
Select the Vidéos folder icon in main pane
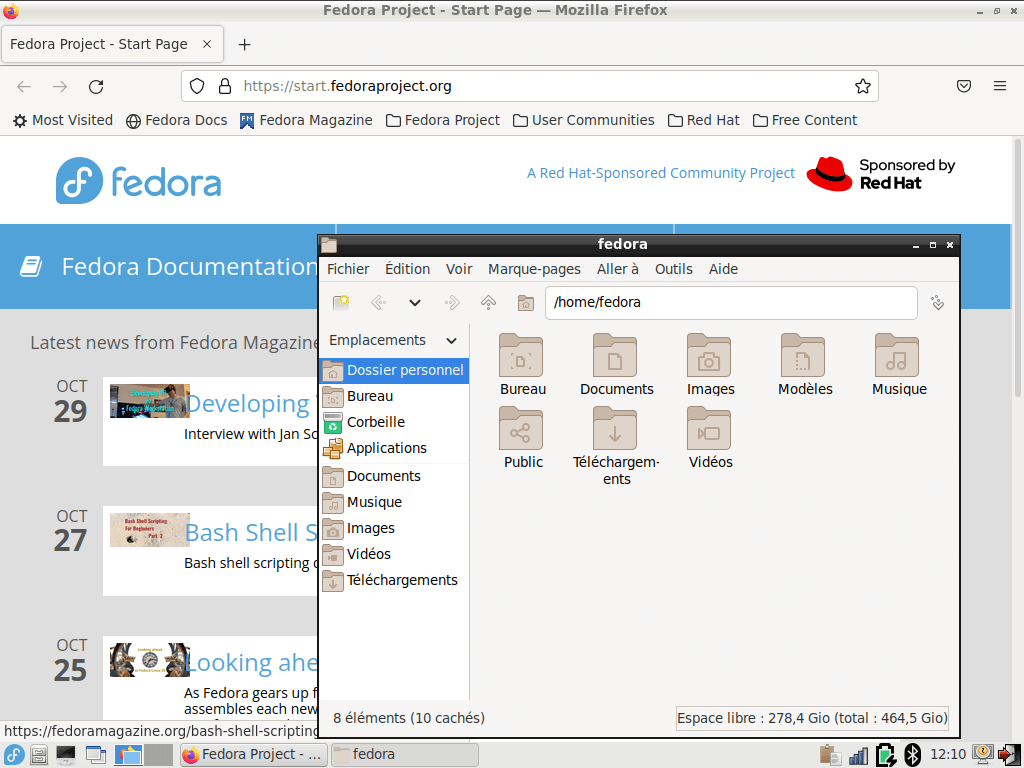pyautogui.click(x=709, y=429)
